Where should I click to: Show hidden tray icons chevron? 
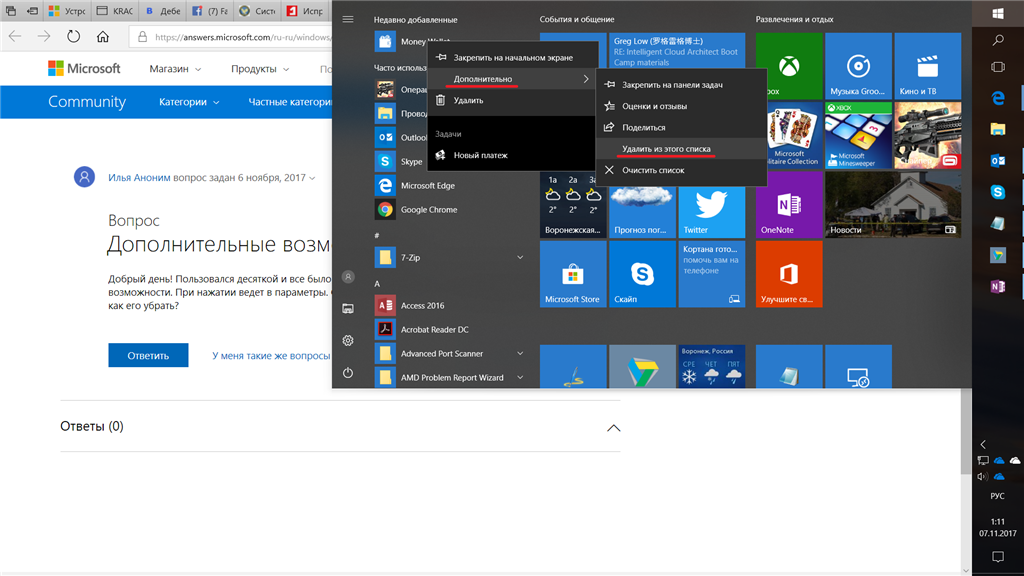click(x=983, y=444)
